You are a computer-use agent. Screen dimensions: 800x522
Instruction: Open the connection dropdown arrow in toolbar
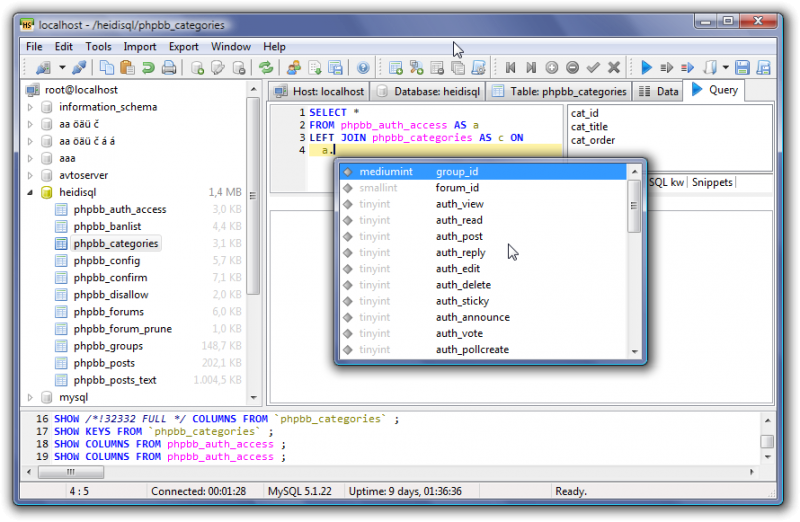point(62,67)
